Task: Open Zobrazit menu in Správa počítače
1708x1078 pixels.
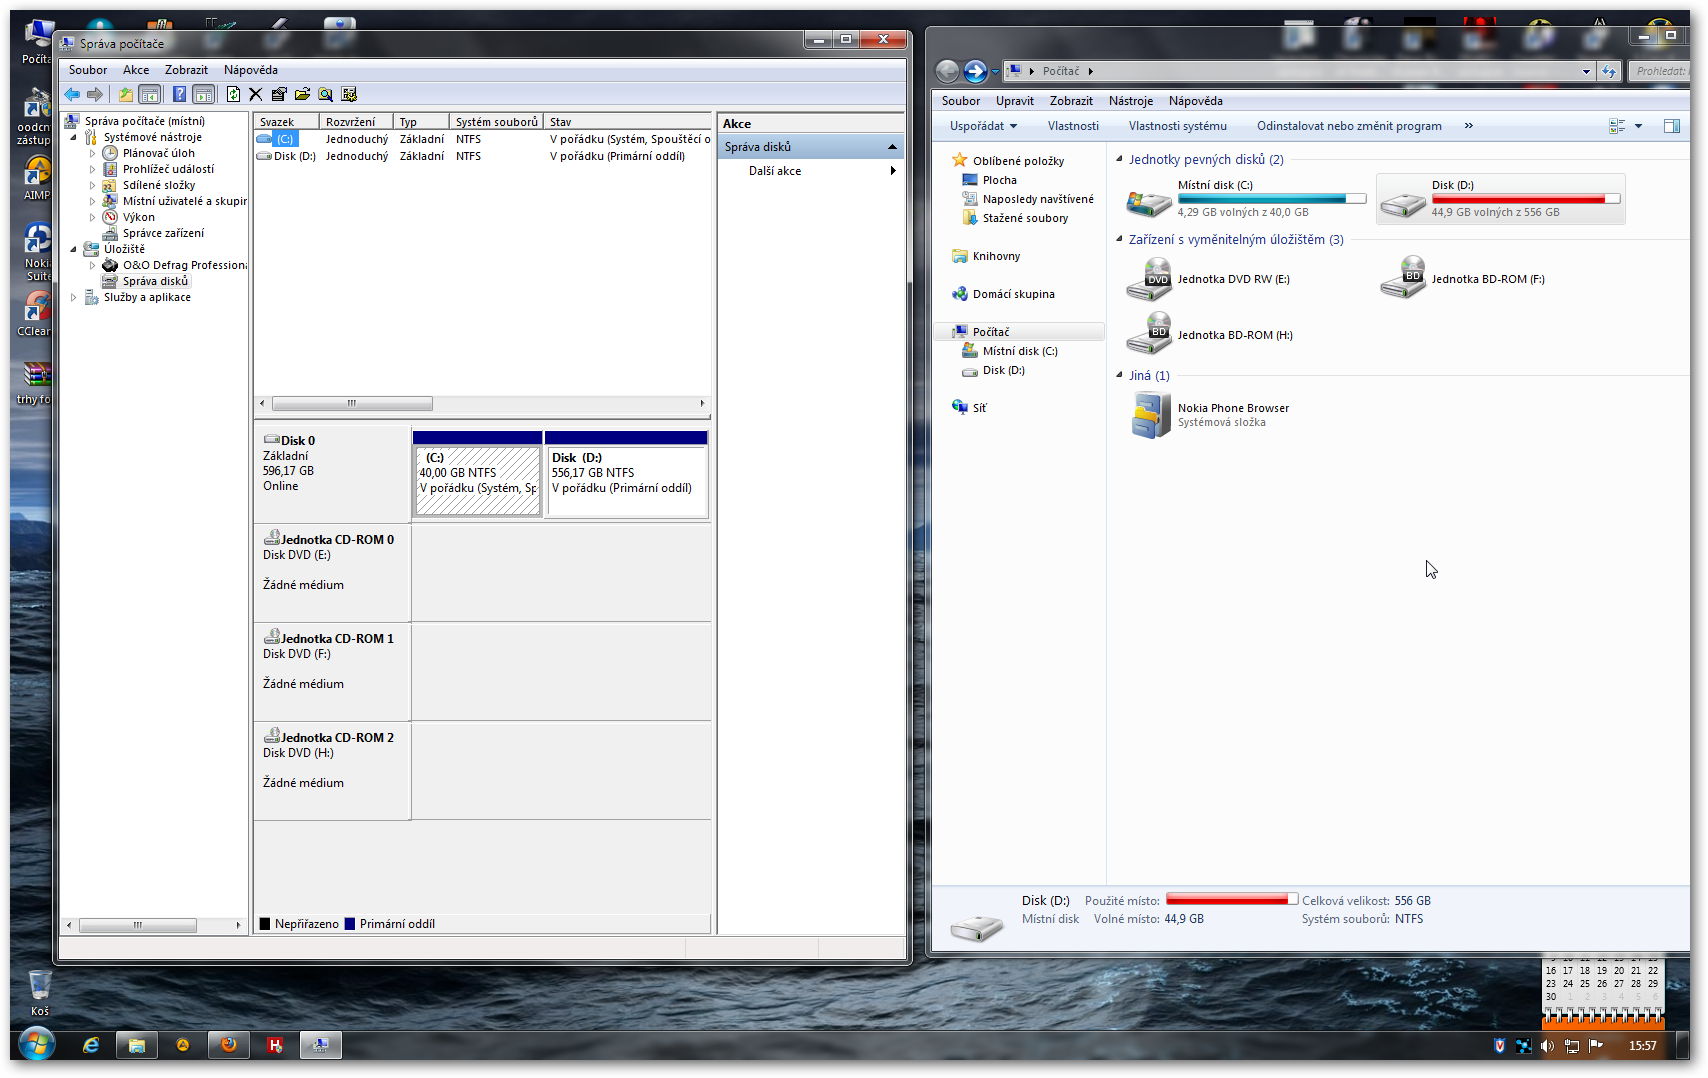Action: point(186,70)
